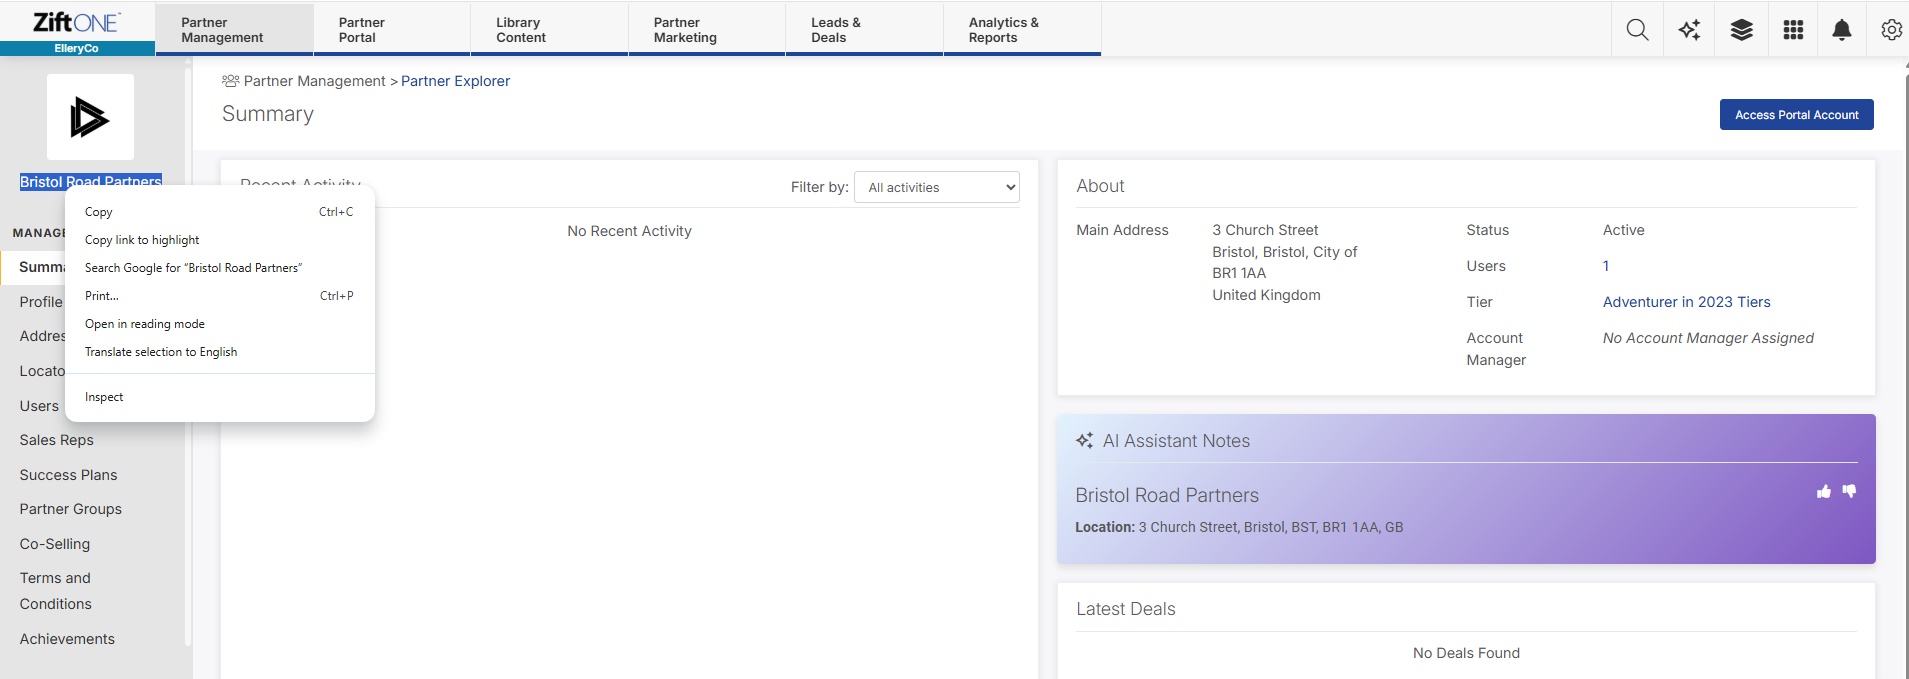Open the AI assistant sparkle icon in header
The width and height of the screenshot is (1909, 679).
tap(1689, 30)
